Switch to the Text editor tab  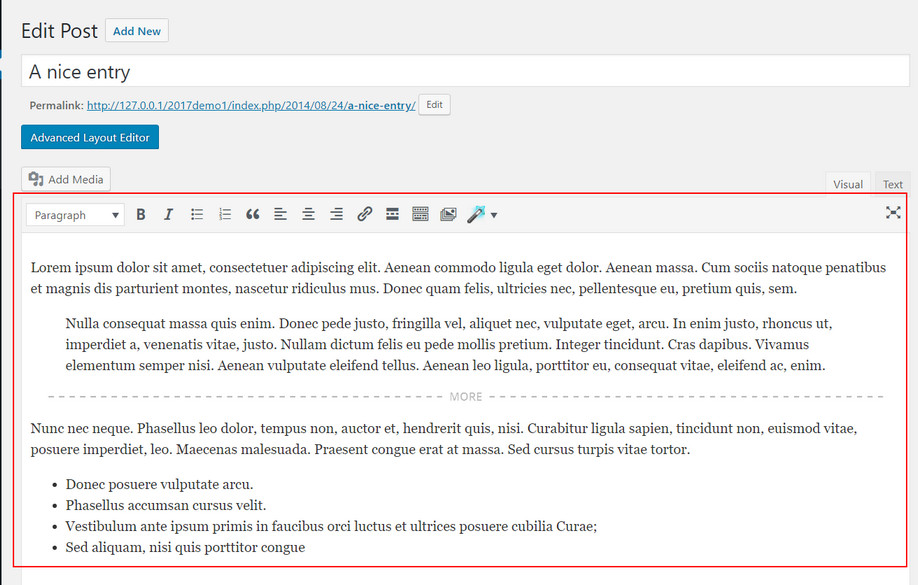coord(892,184)
